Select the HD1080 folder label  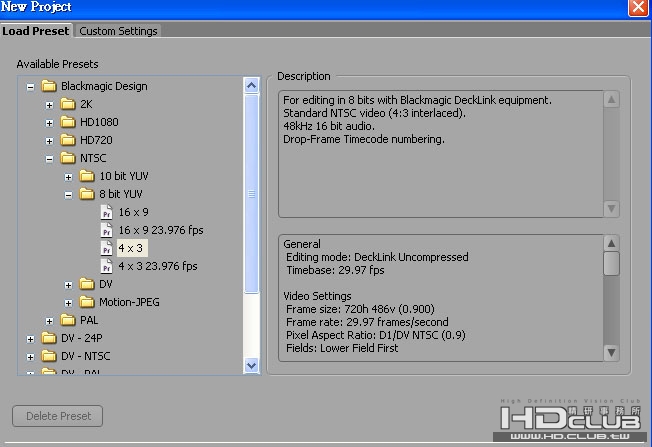point(99,122)
